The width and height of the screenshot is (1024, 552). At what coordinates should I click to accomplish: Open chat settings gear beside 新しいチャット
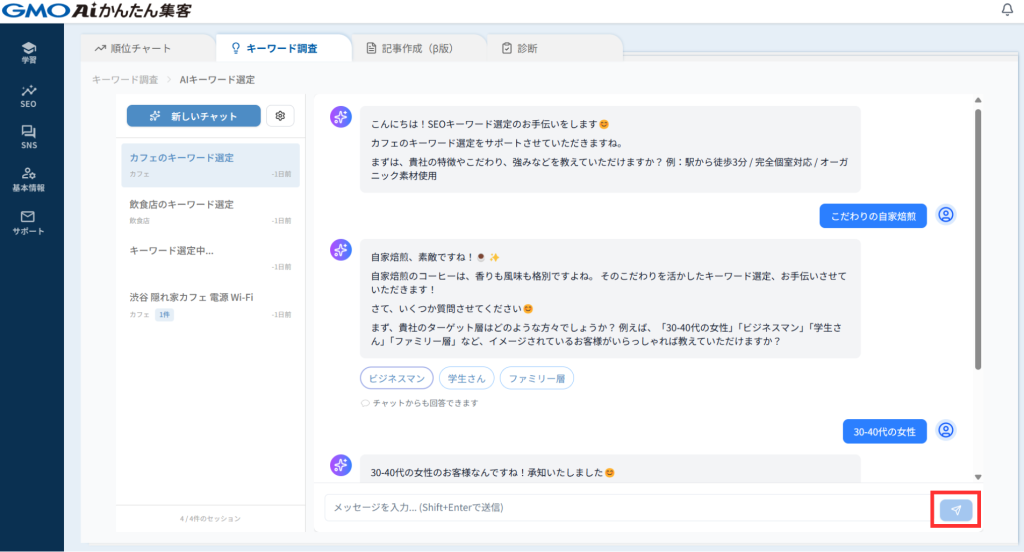click(280, 116)
